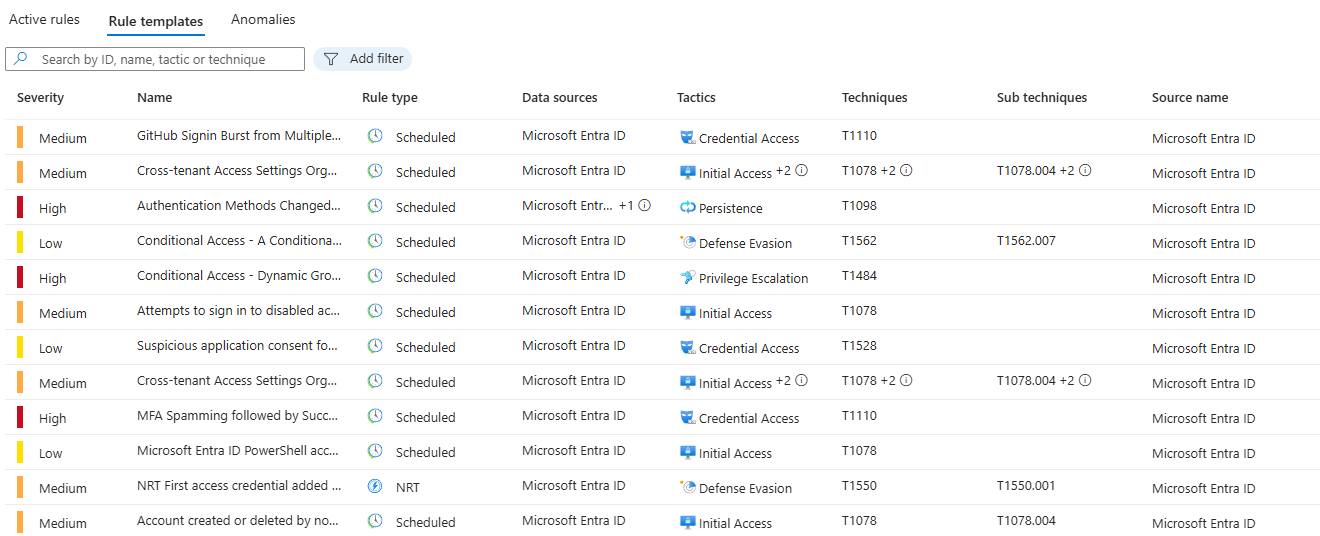The width and height of the screenshot is (1320, 536).
Task: Sort by the Rule type column header
Action: pyautogui.click(x=390, y=98)
